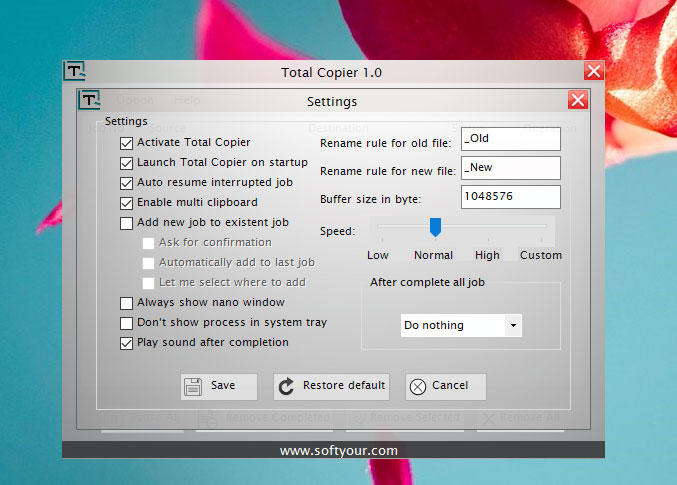The width and height of the screenshot is (677, 485).
Task: Close the Total Copier main window
Action: coord(593,71)
